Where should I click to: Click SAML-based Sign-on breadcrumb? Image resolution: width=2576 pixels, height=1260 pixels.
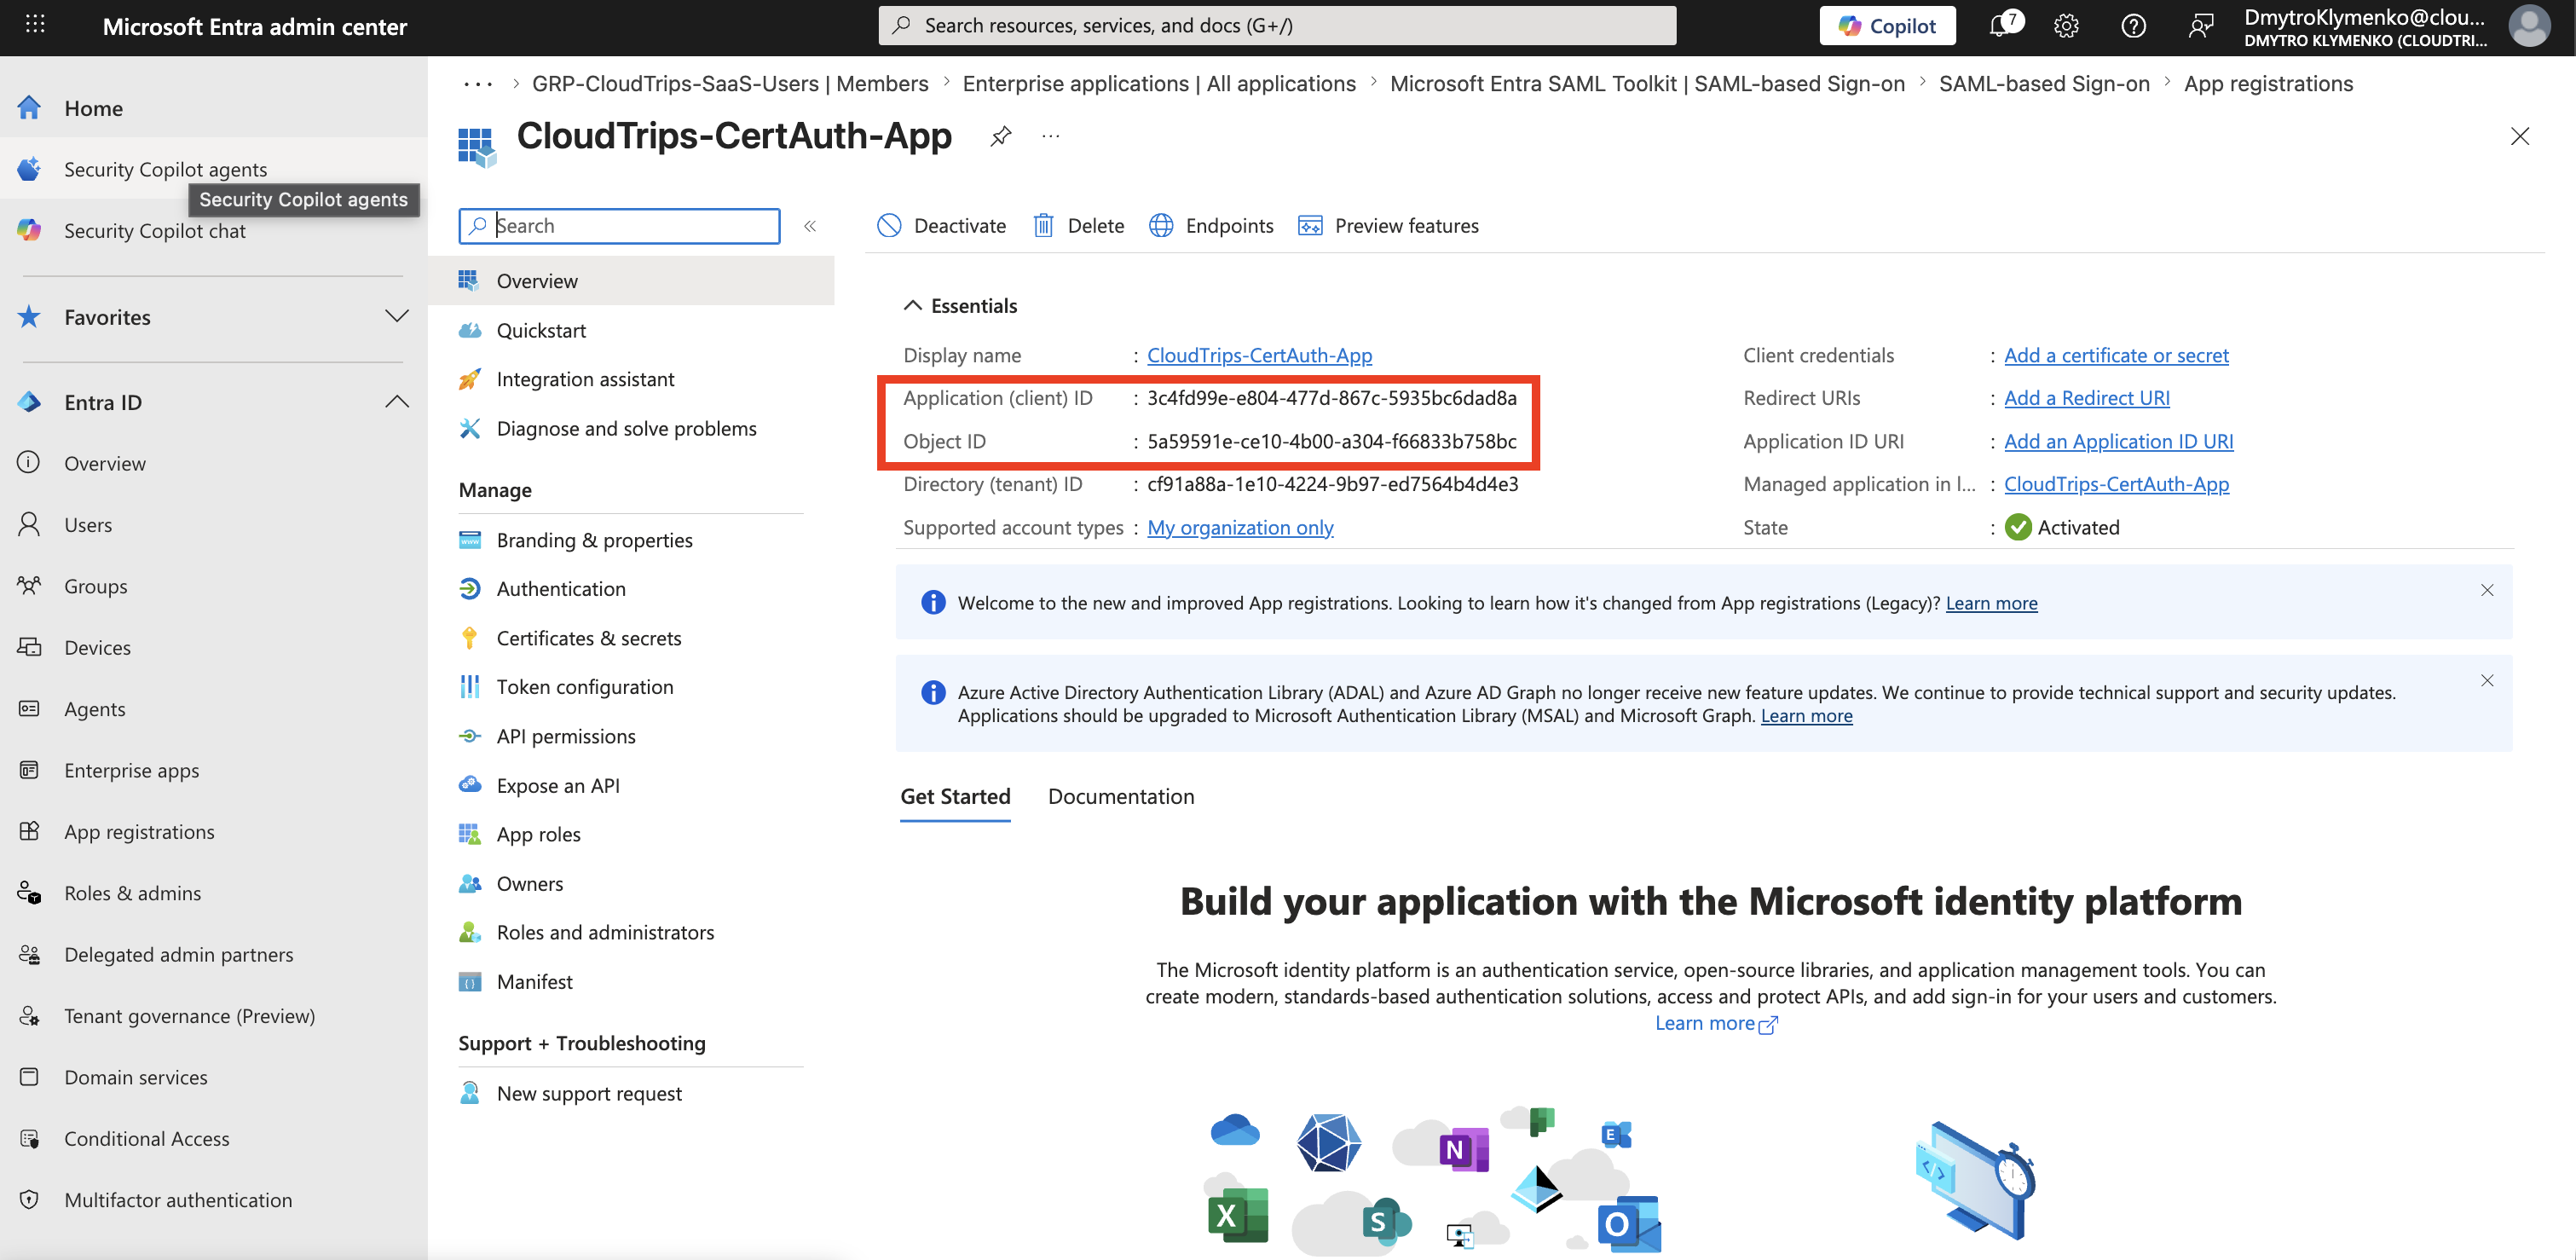[x=2043, y=84]
